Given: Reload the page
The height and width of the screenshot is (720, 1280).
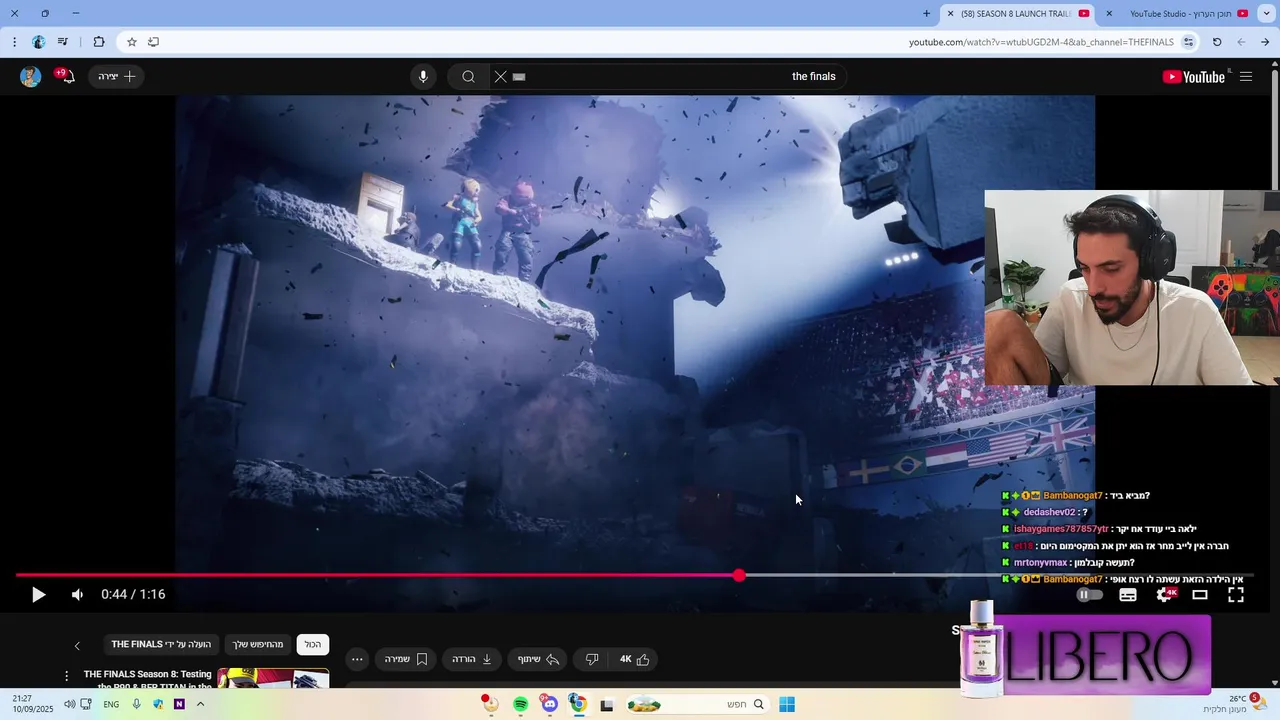Looking at the screenshot, I should [1217, 42].
